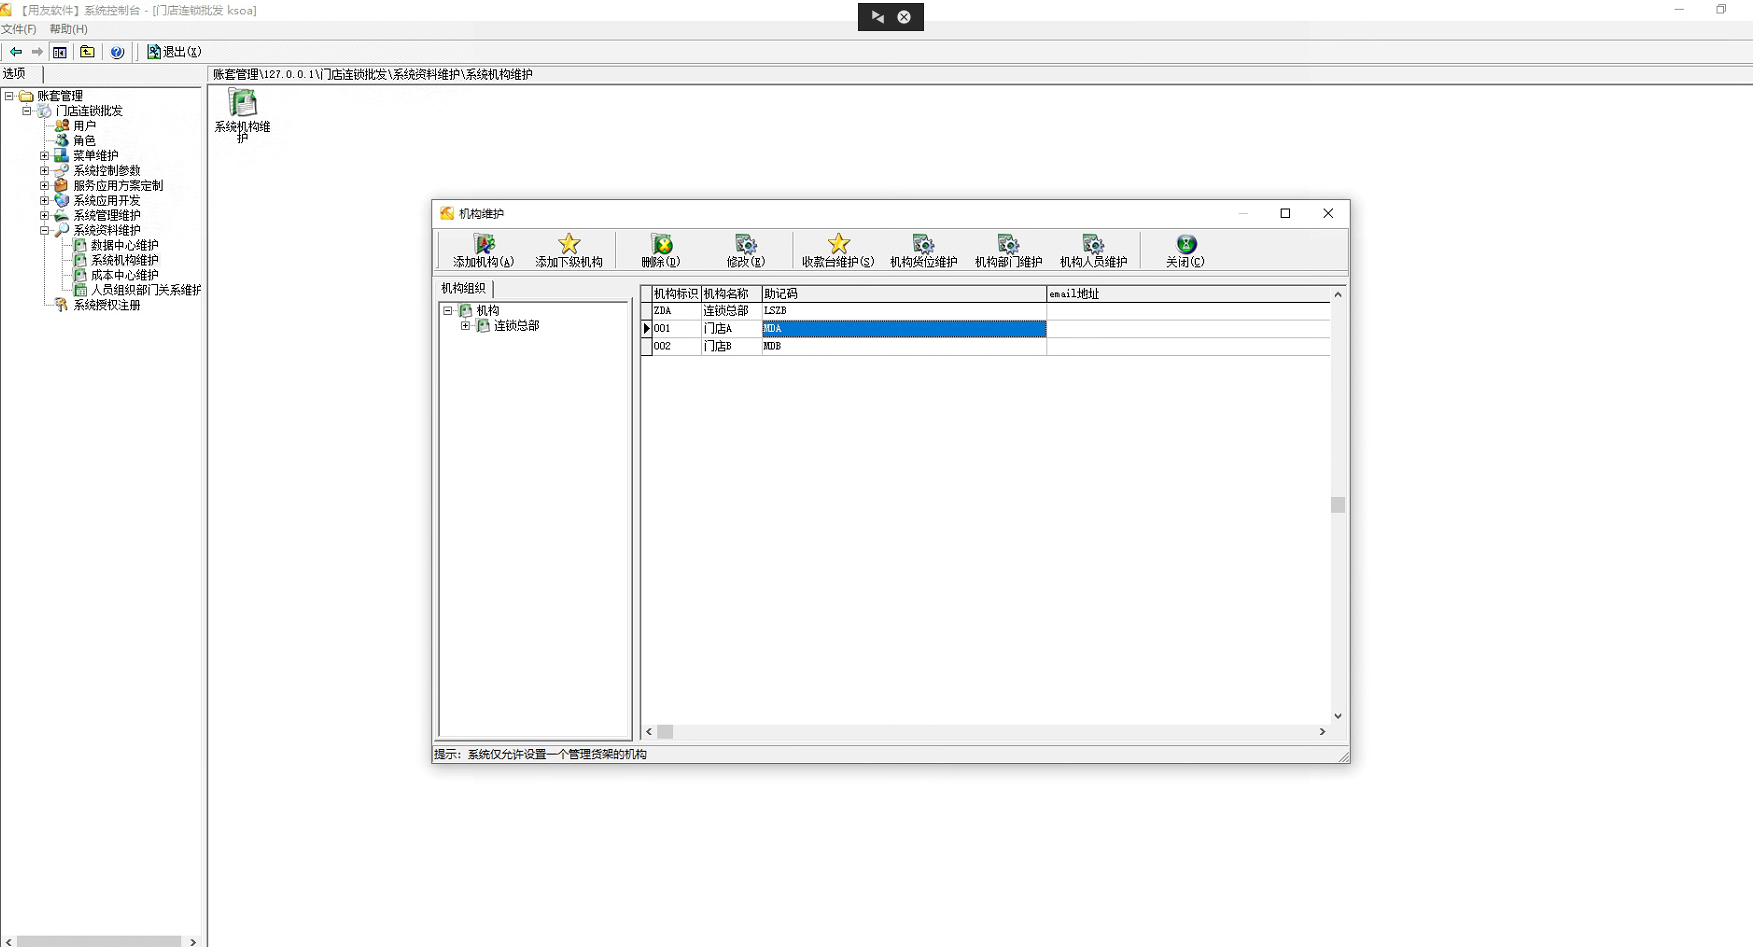Open the 帮助(H) menu
The width and height of the screenshot is (1753, 947).
[x=68, y=29]
